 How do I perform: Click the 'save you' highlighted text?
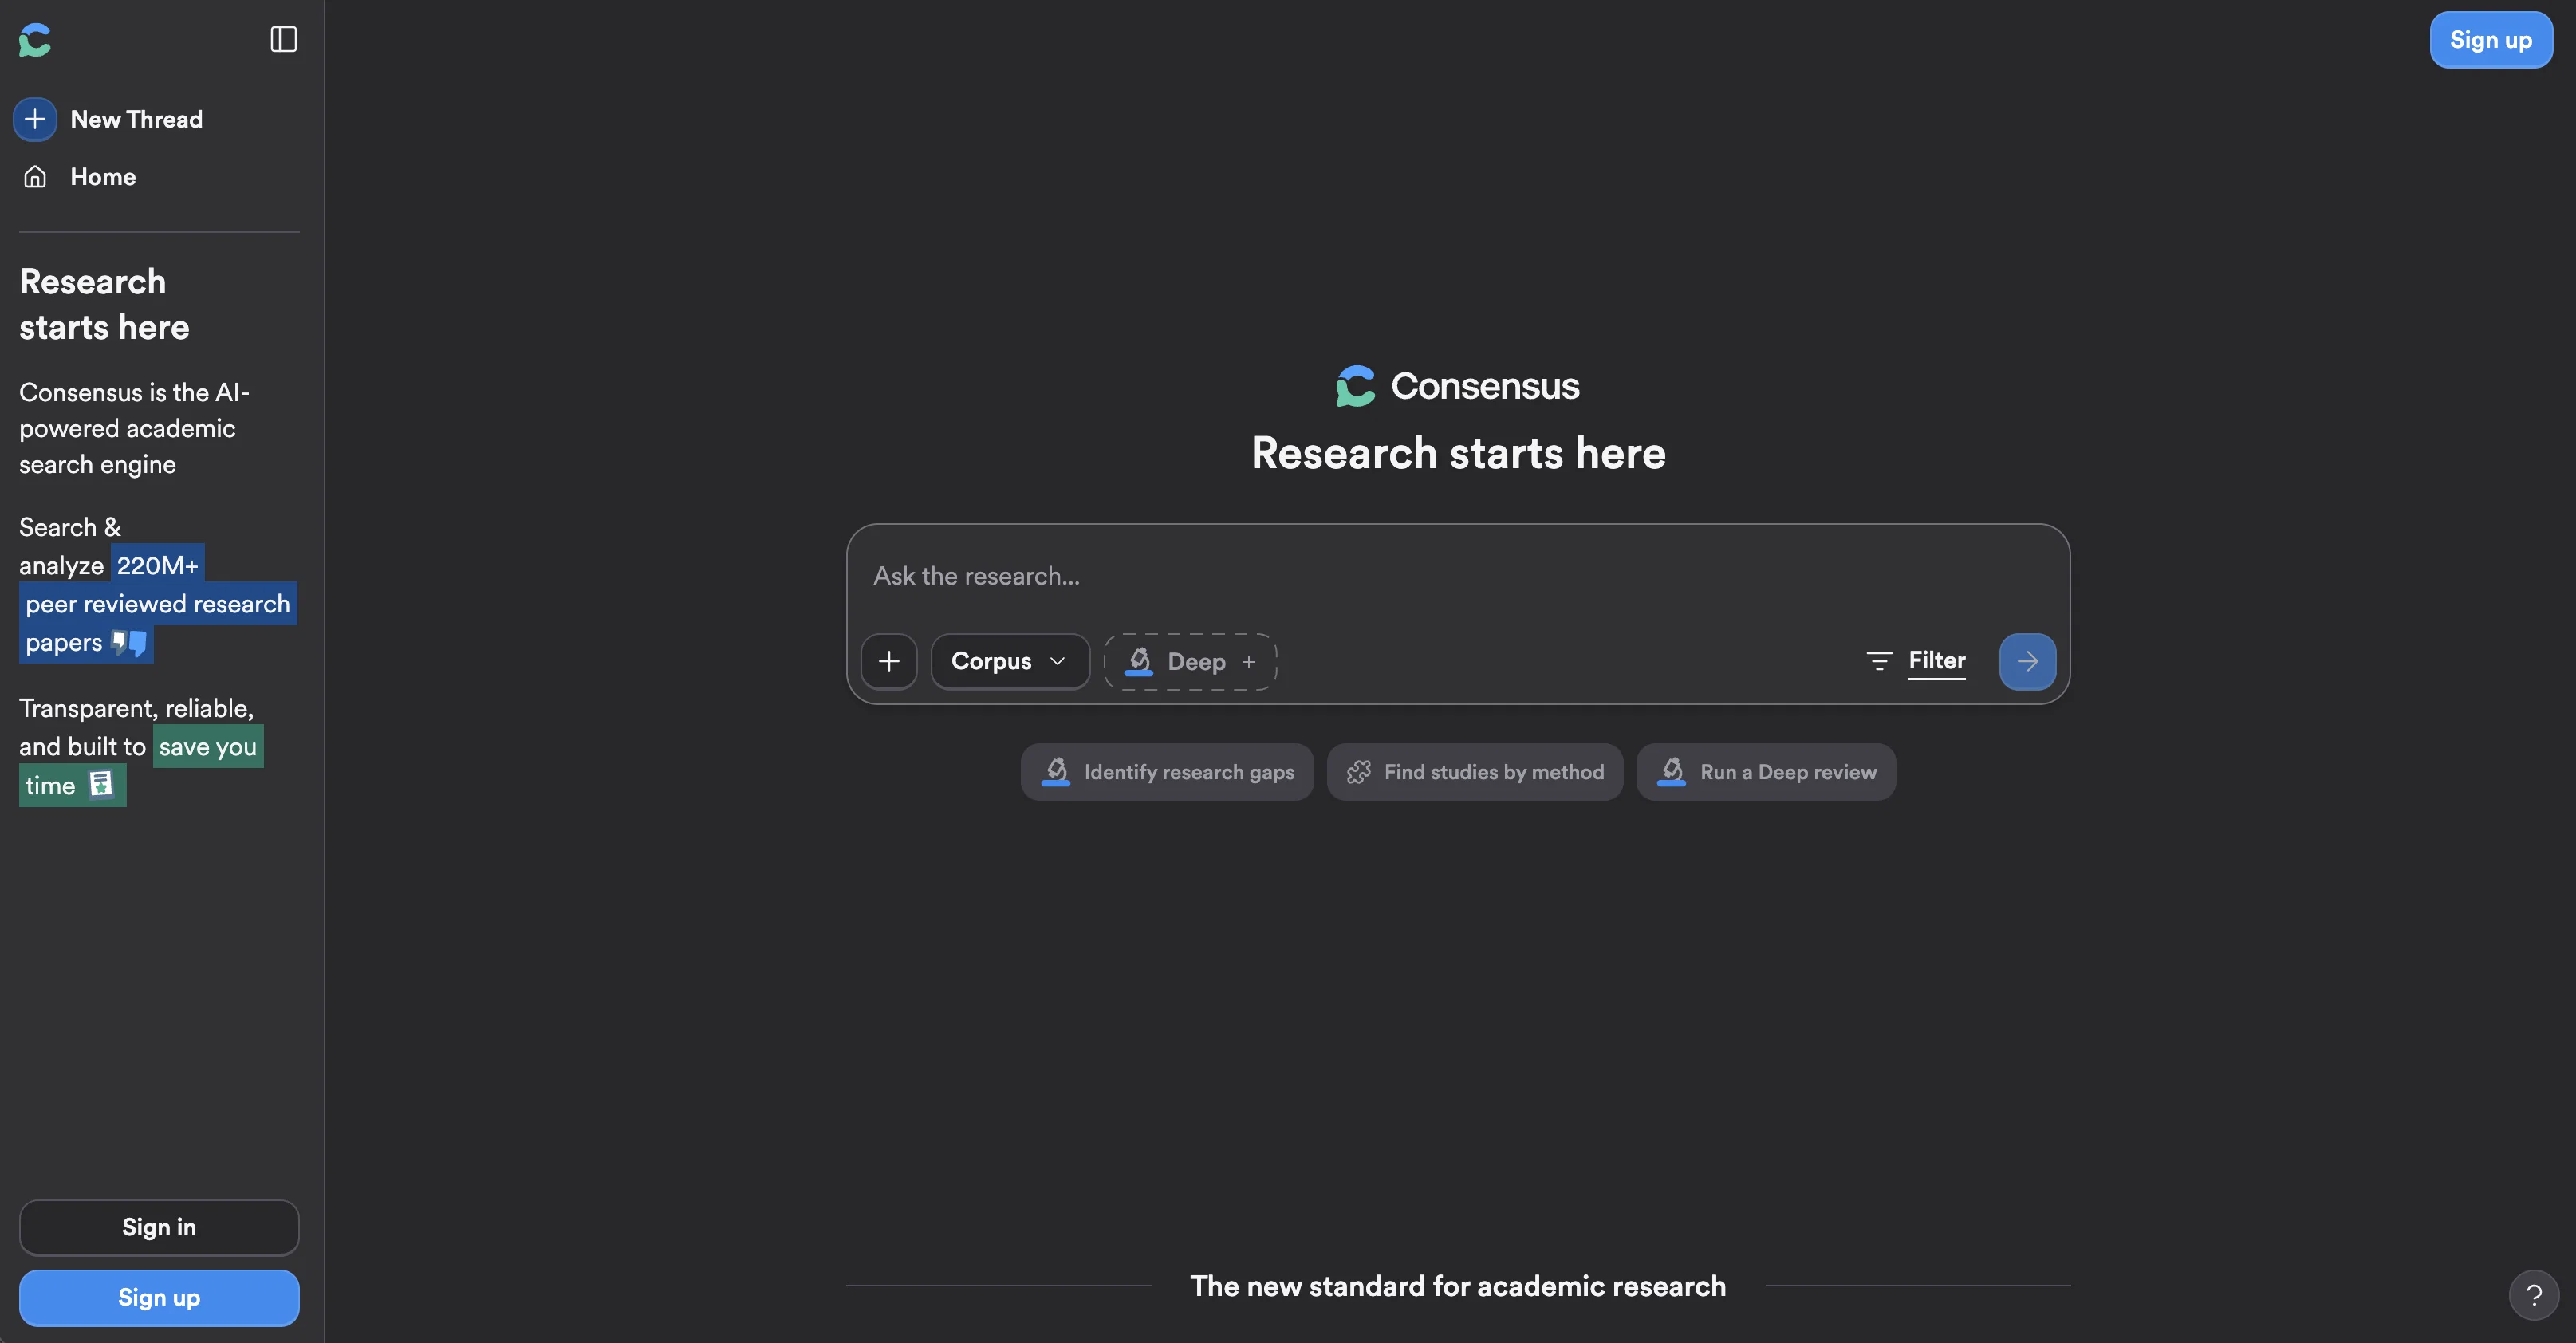tap(208, 747)
